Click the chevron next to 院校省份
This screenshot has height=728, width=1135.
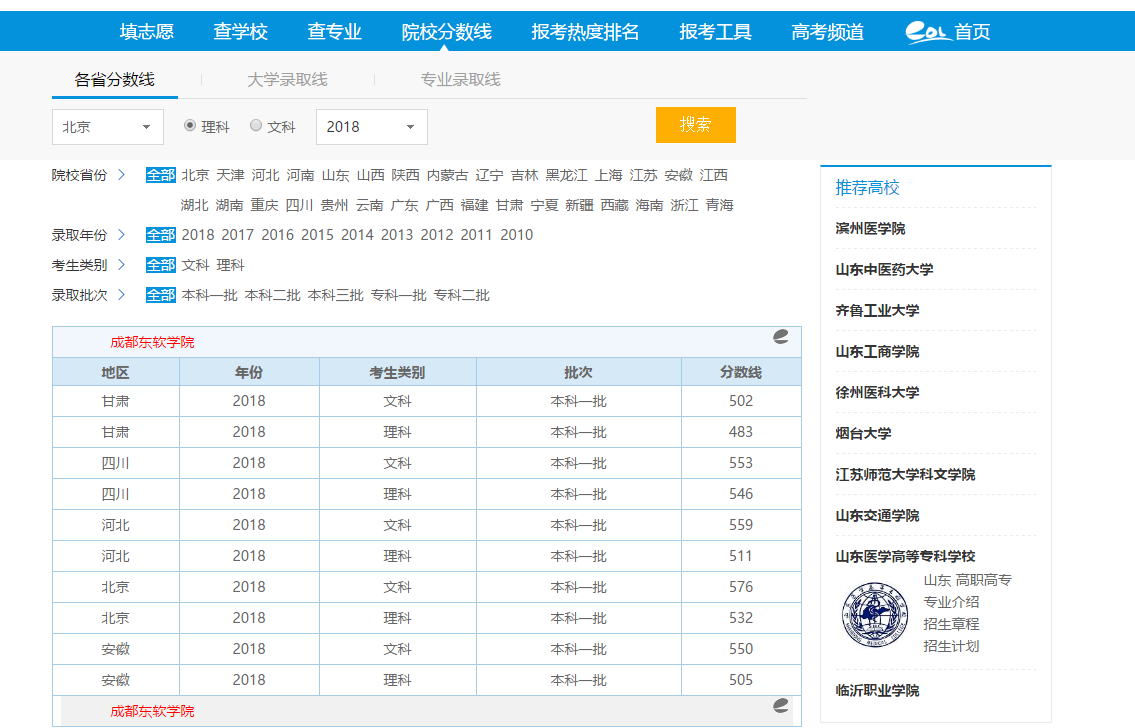tap(122, 174)
